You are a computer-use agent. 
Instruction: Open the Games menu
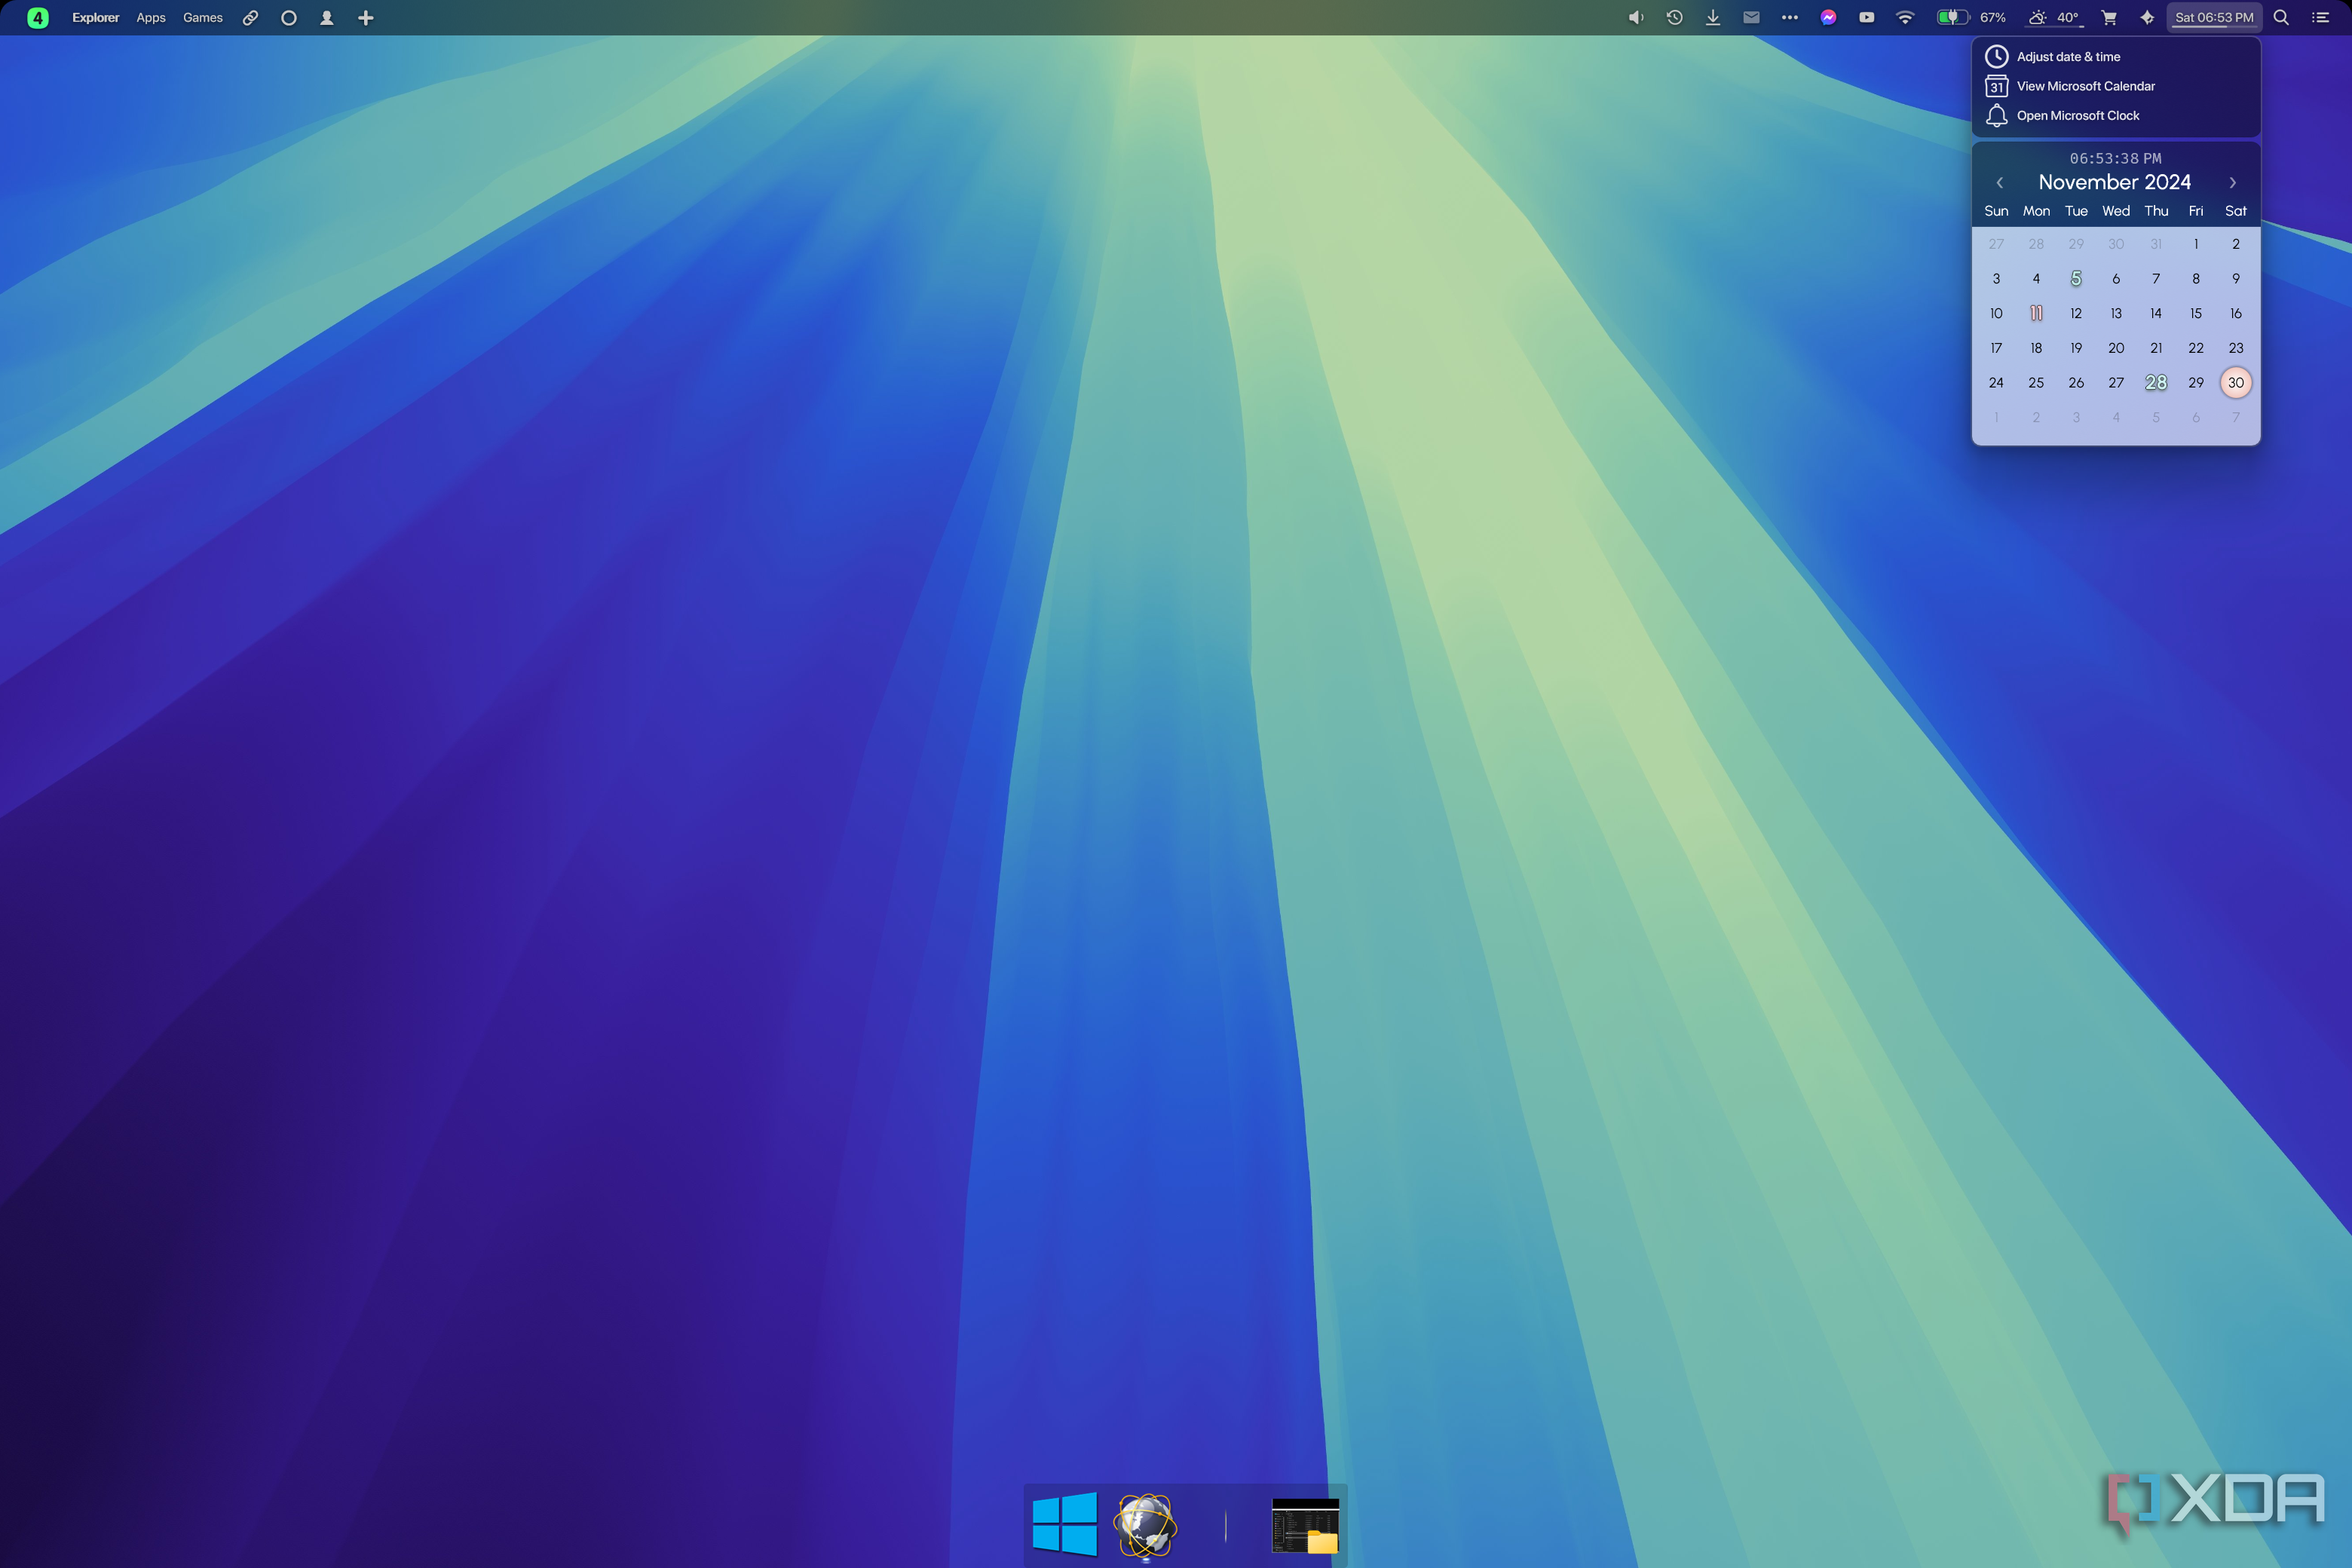click(203, 17)
